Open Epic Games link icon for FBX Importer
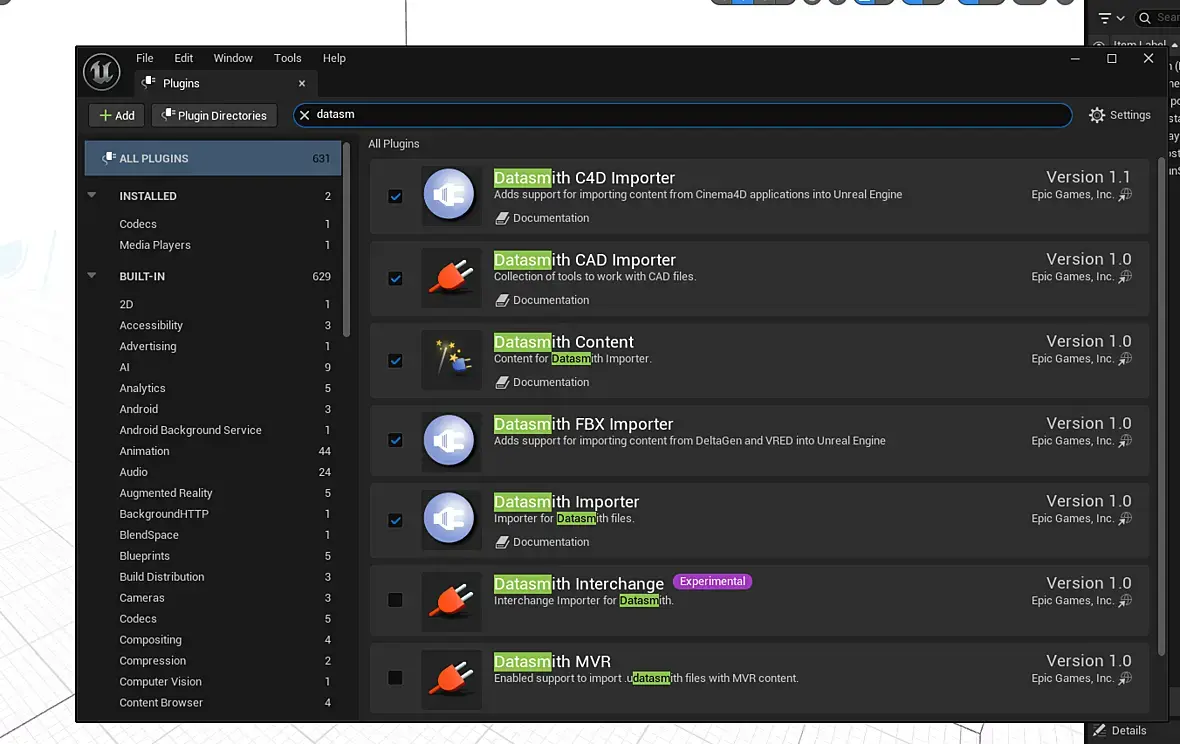This screenshot has width=1180, height=744. click(1125, 441)
